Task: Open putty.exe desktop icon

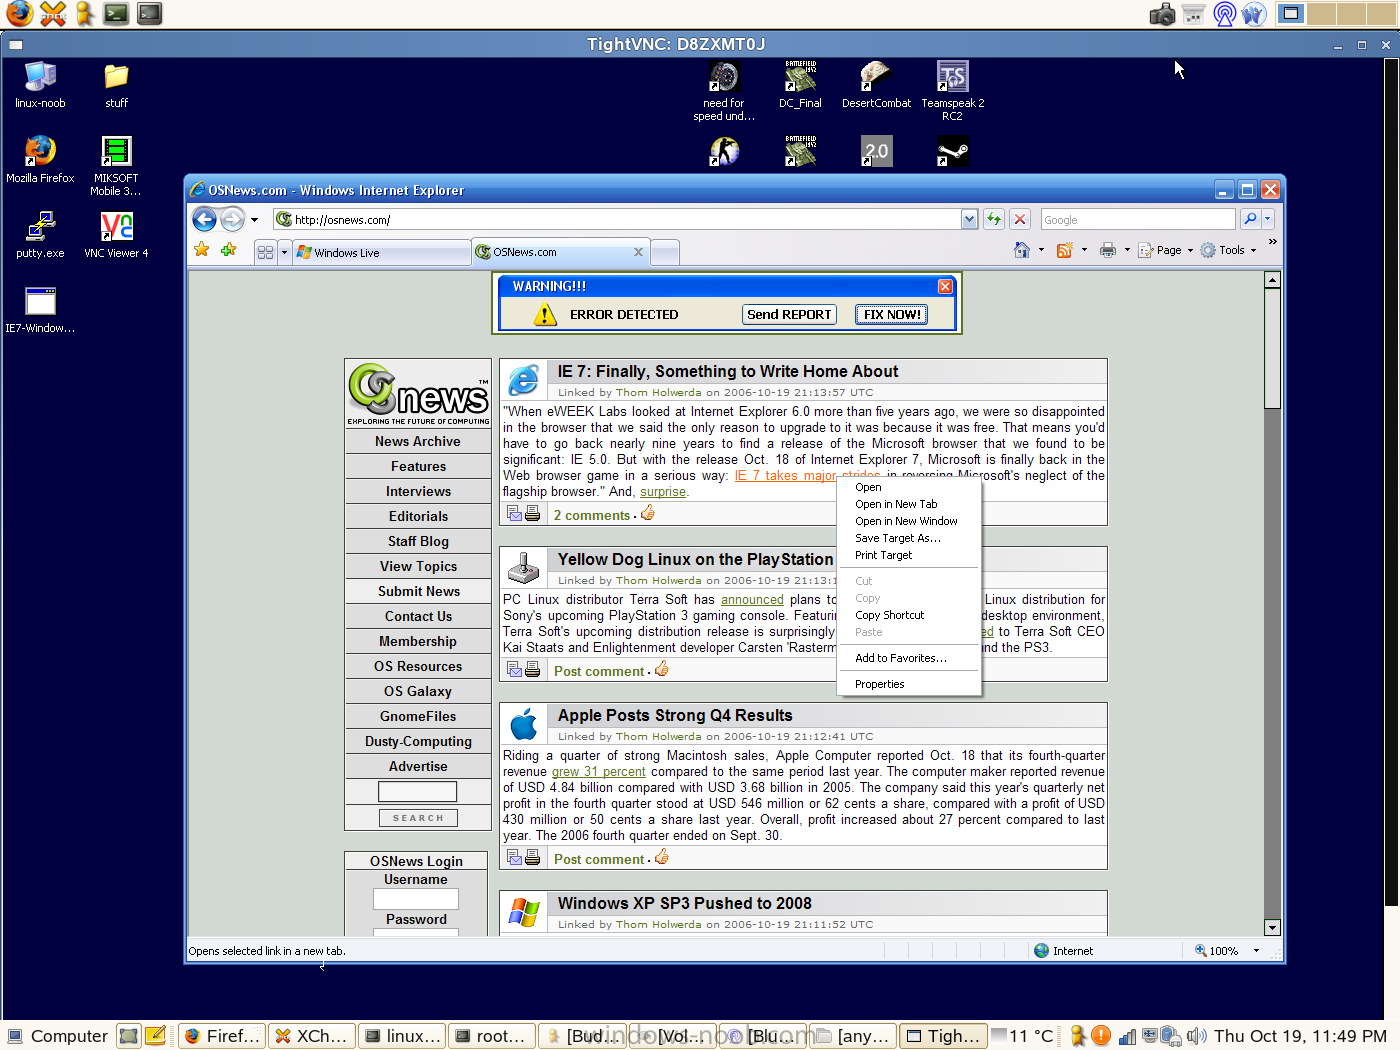Action: click(40, 235)
